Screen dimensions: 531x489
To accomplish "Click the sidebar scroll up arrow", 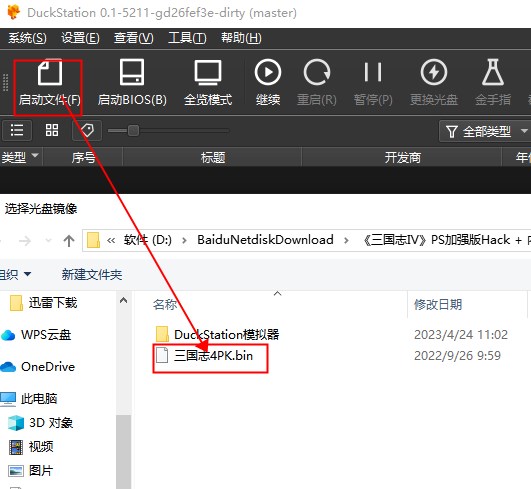I will pyautogui.click(x=123, y=300).
